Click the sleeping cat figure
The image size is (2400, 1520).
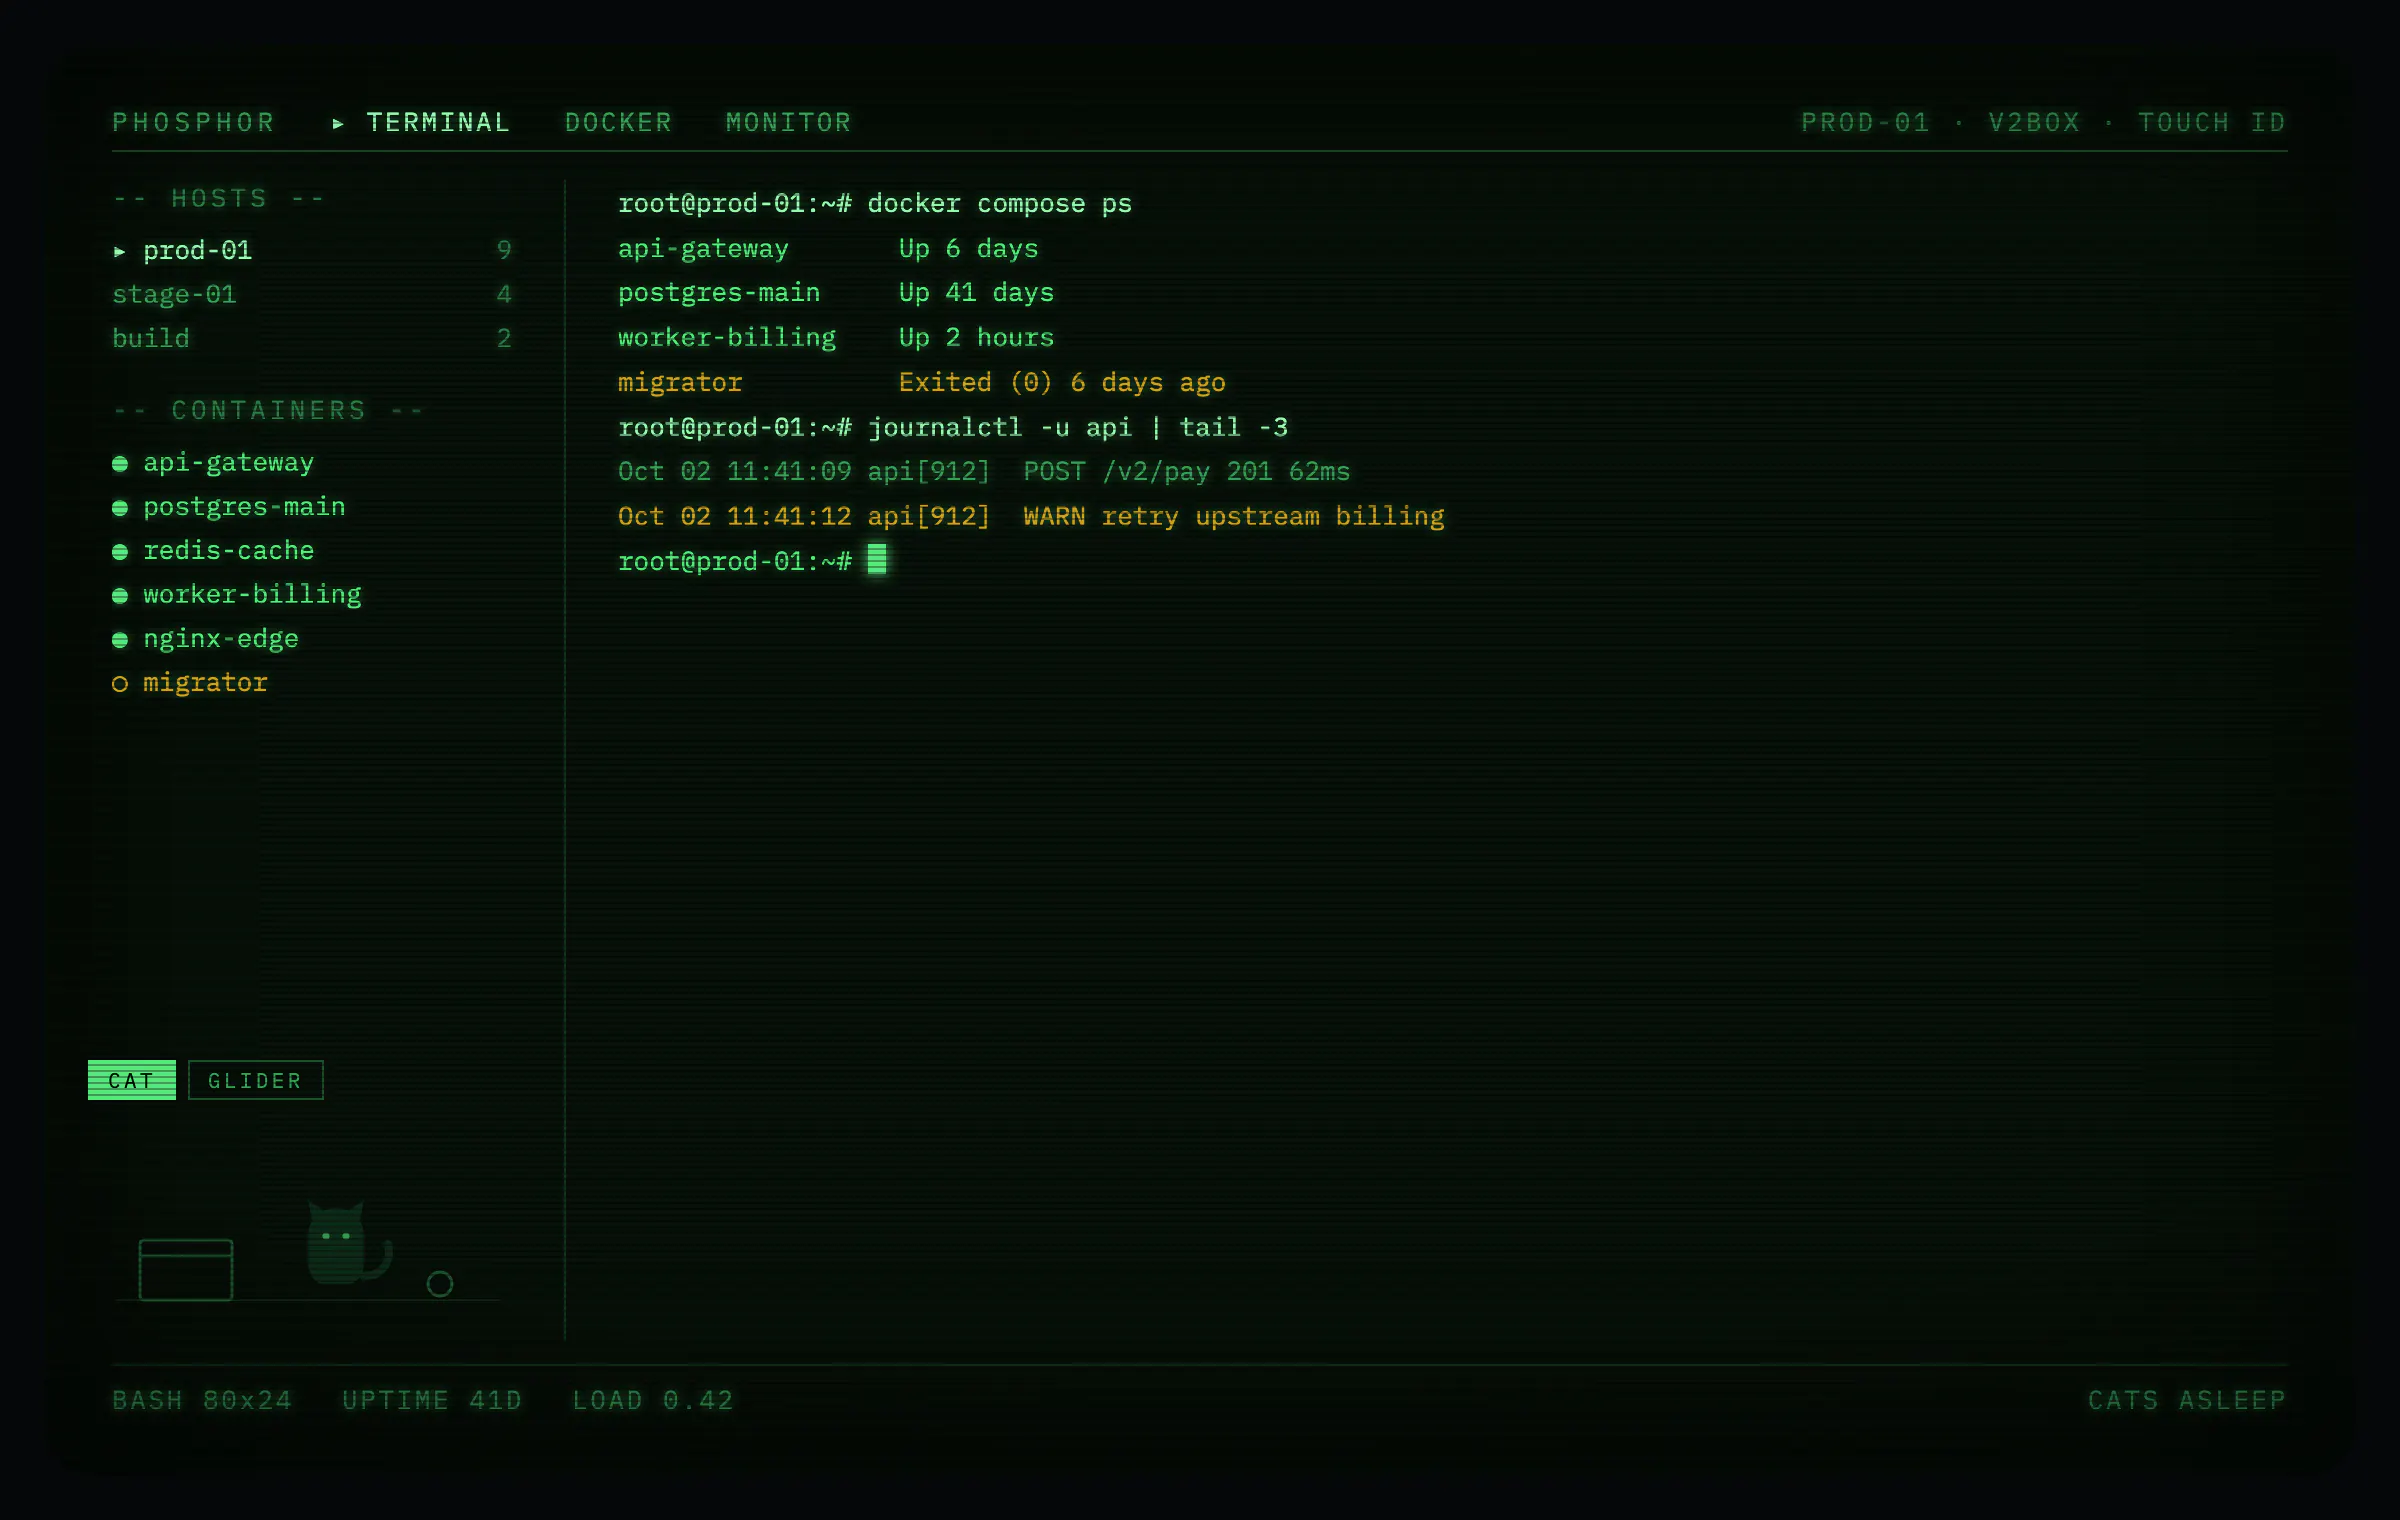348,1243
